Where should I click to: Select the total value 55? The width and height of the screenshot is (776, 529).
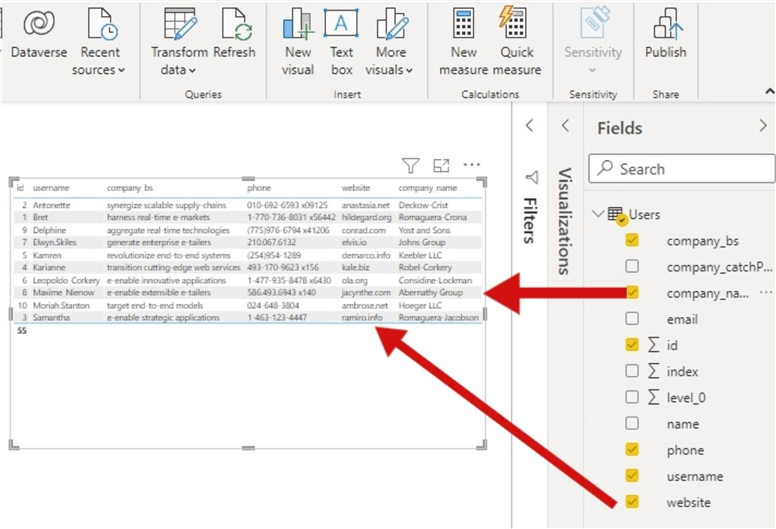22,331
